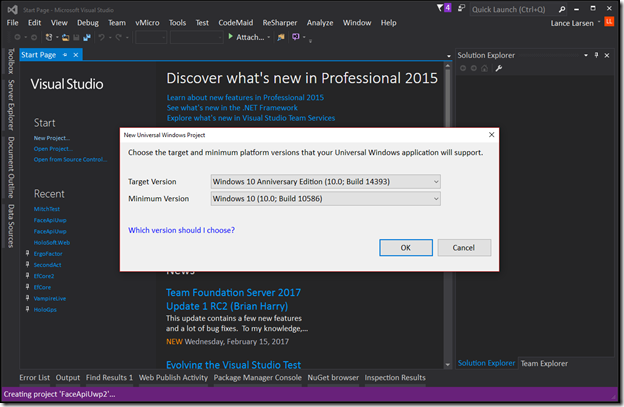Open the ReSharper menu

point(280,23)
